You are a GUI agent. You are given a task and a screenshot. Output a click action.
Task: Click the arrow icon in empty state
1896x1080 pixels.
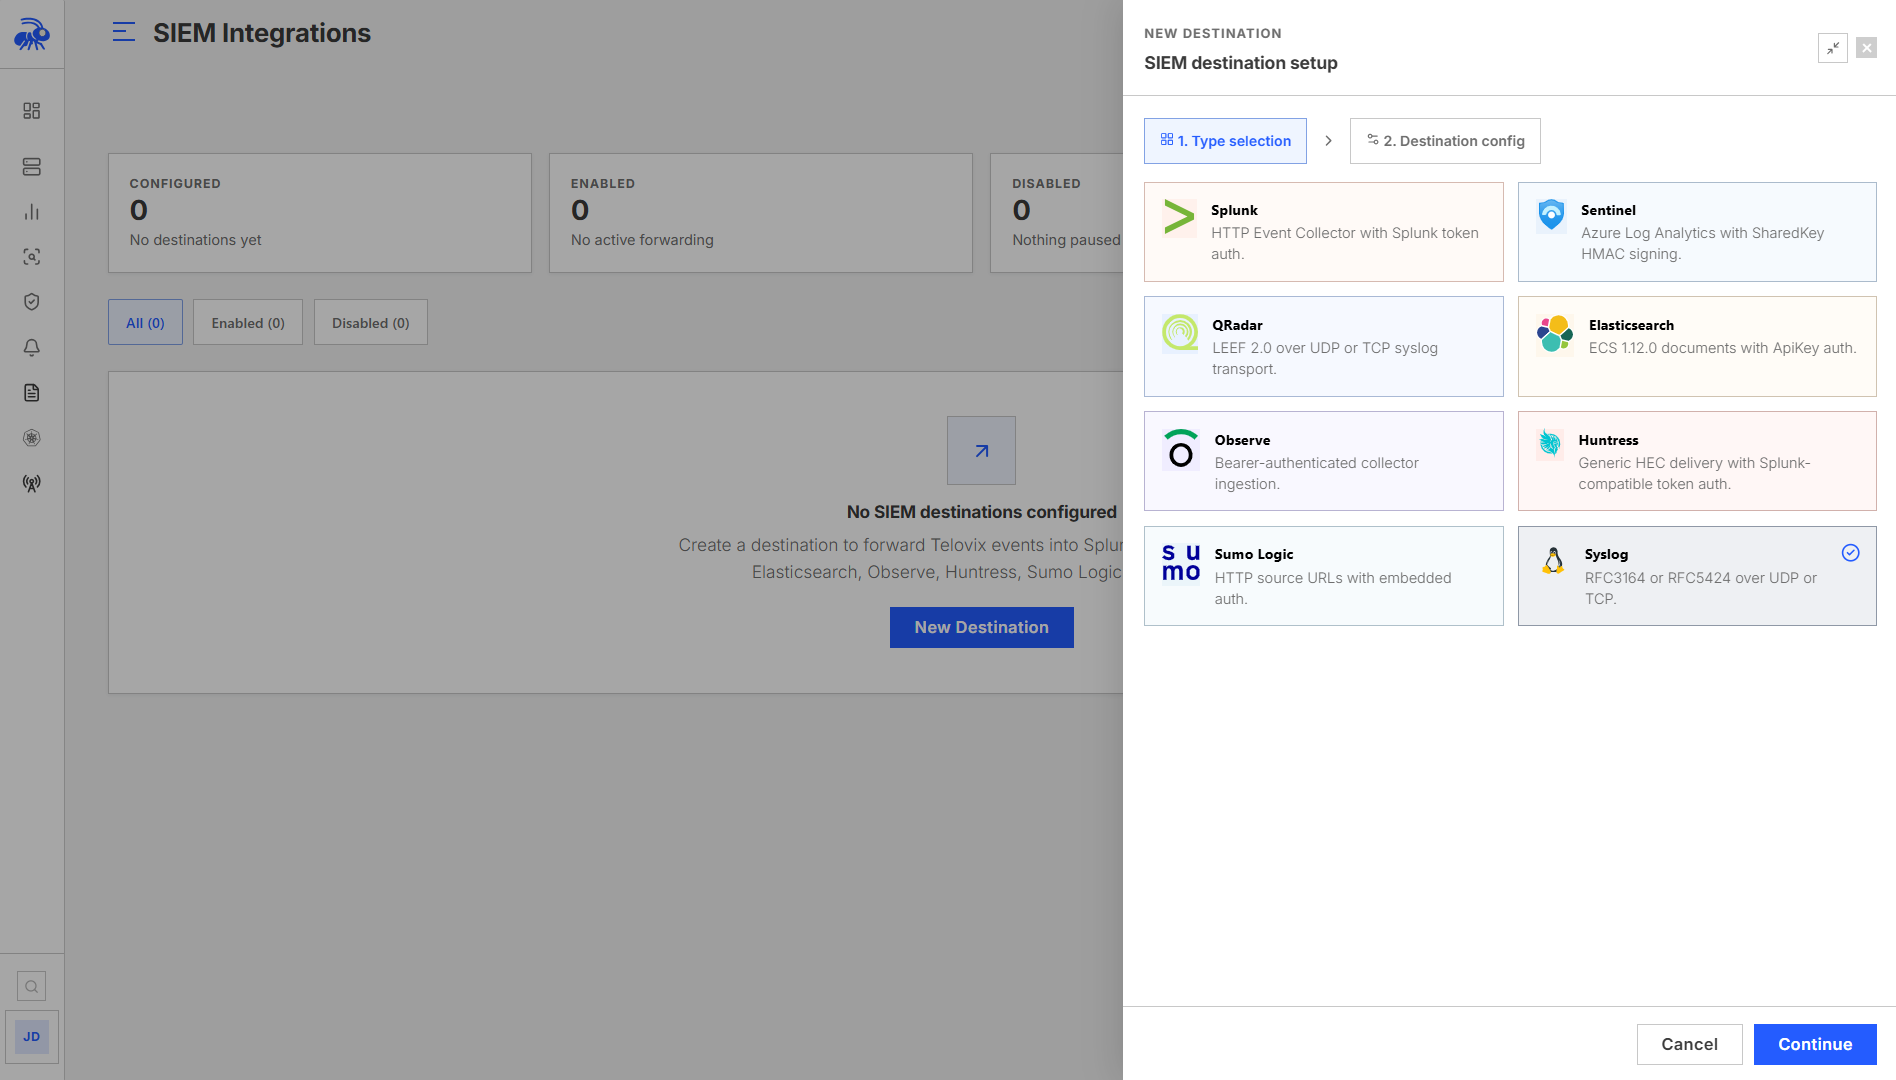pos(982,451)
